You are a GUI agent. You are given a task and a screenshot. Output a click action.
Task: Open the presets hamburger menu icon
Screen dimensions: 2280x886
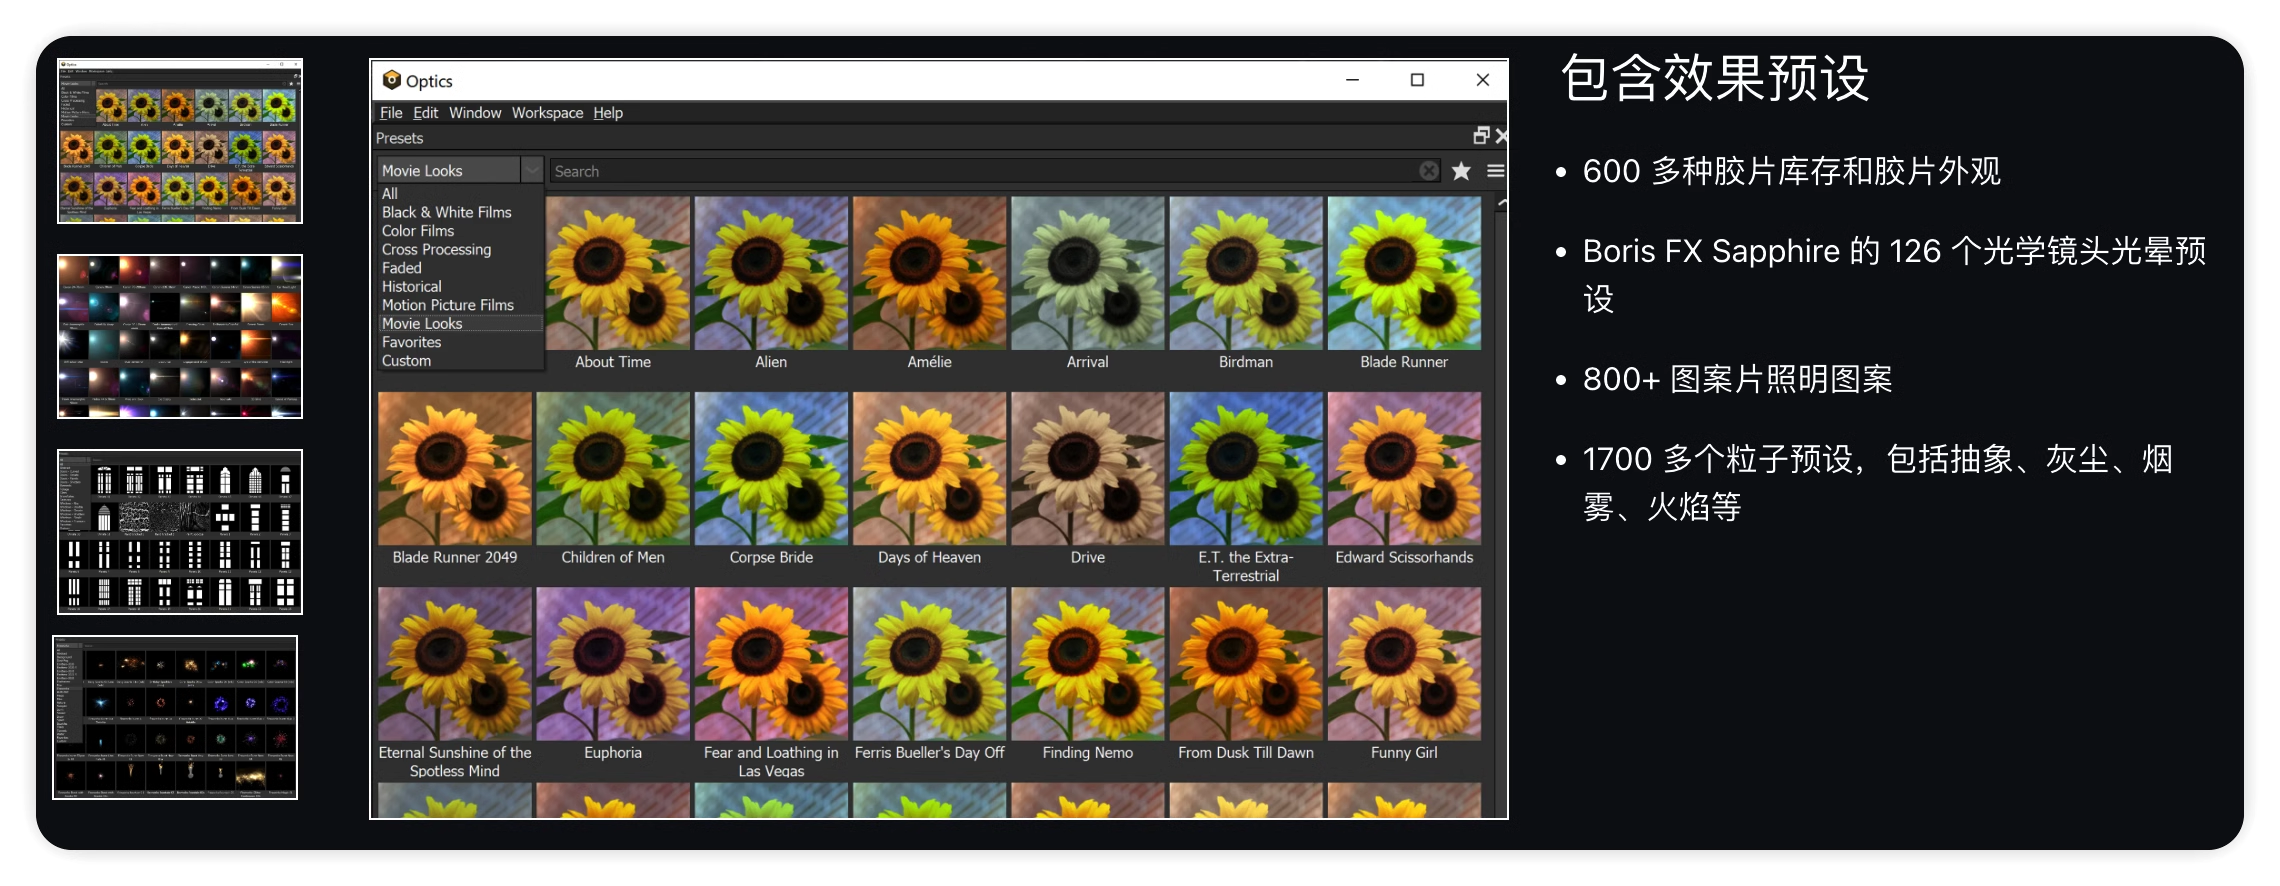[1495, 171]
